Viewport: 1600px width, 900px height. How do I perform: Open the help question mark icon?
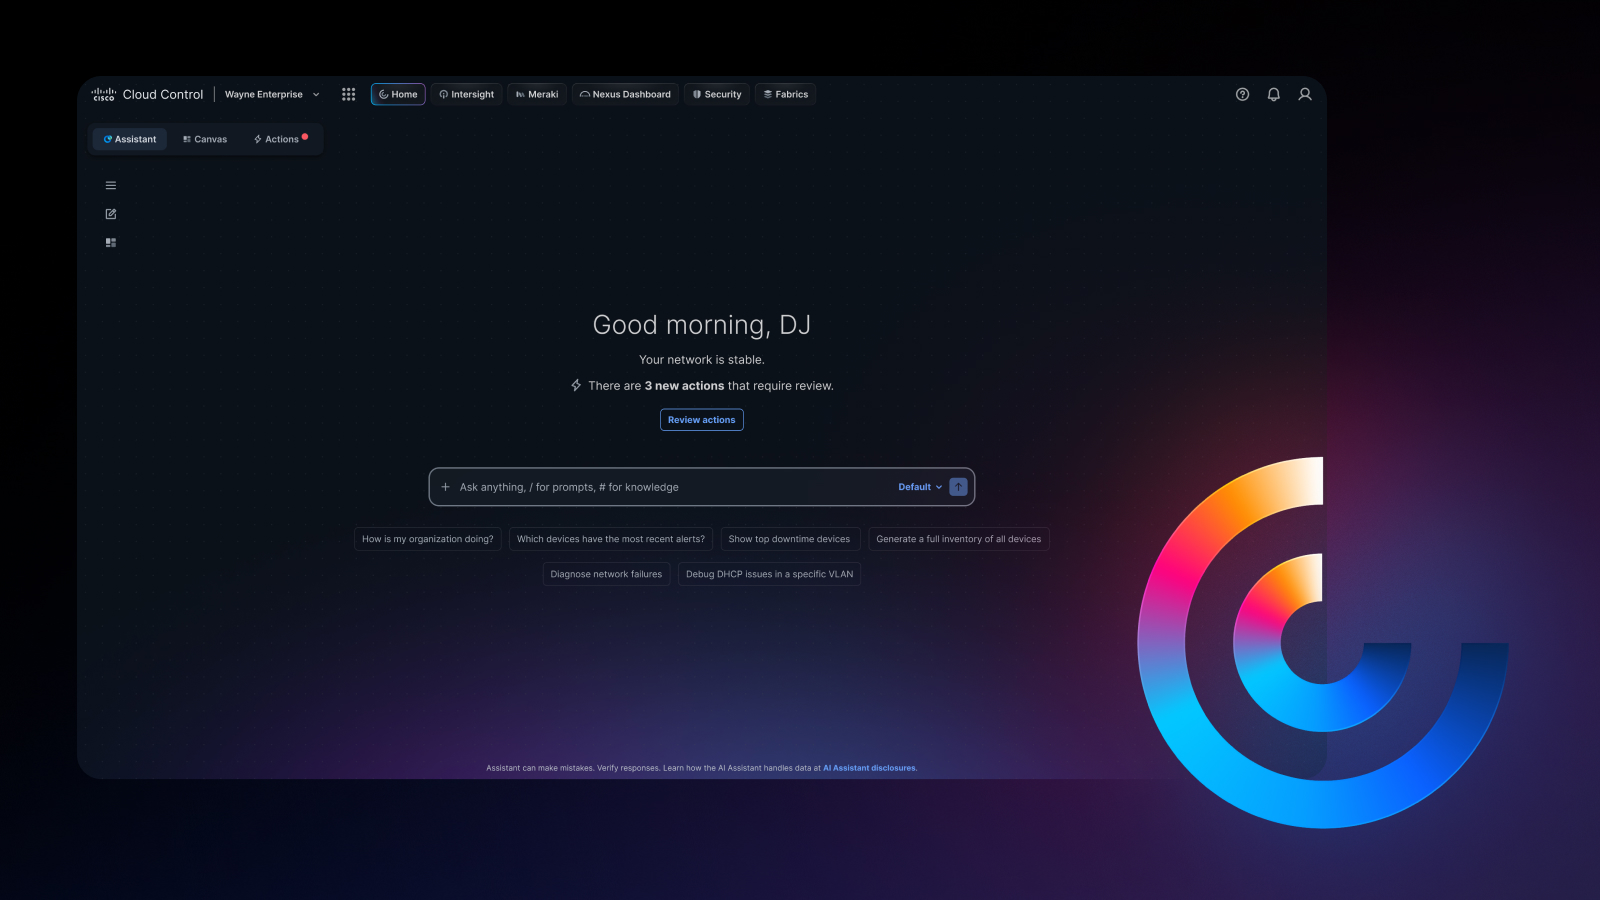[1242, 94]
